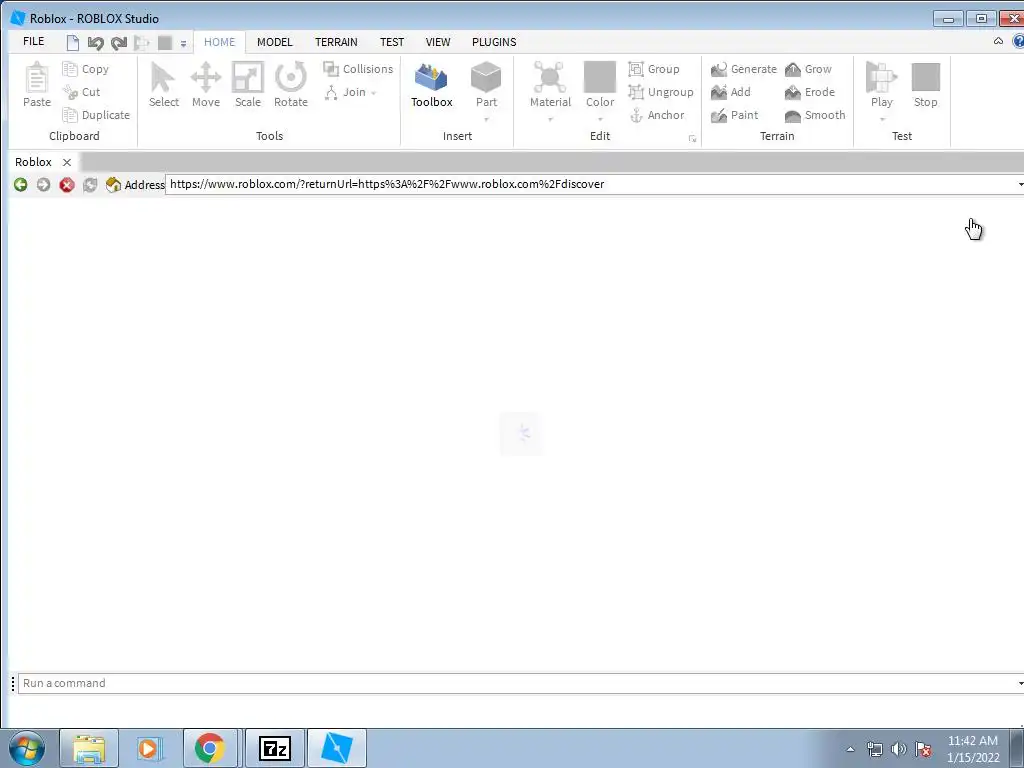Choose the Scale tool
Viewport: 1024px width, 768px height.
[248, 85]
